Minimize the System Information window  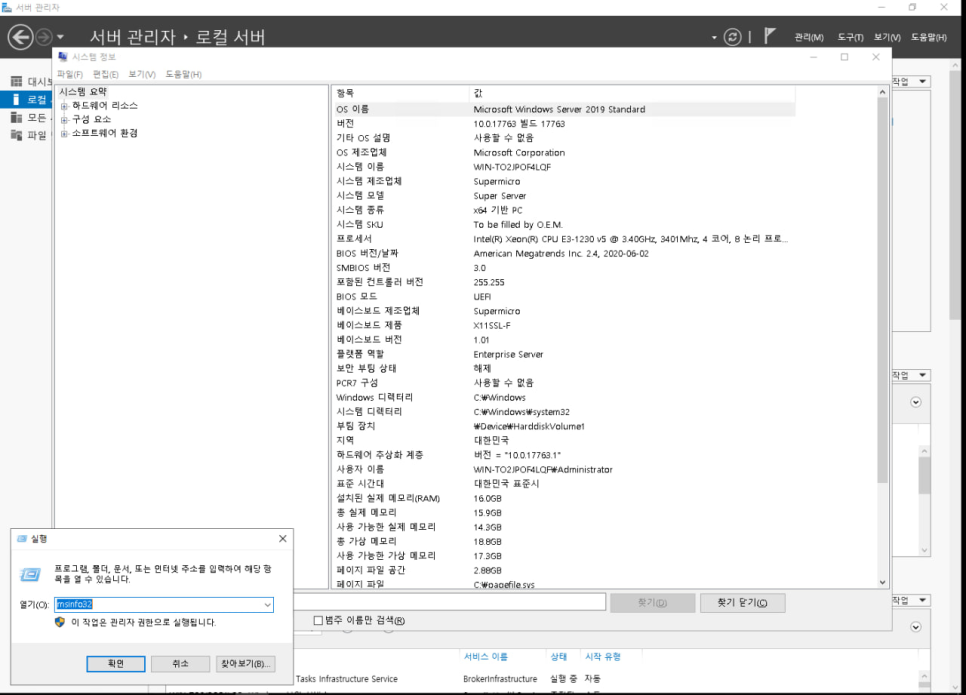tap(813, 57)
